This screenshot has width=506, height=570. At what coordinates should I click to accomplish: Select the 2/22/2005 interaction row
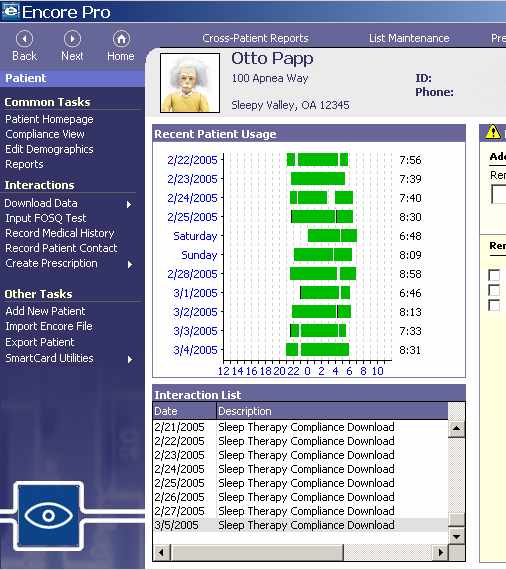pyautogui.click(x=301, y=441)
